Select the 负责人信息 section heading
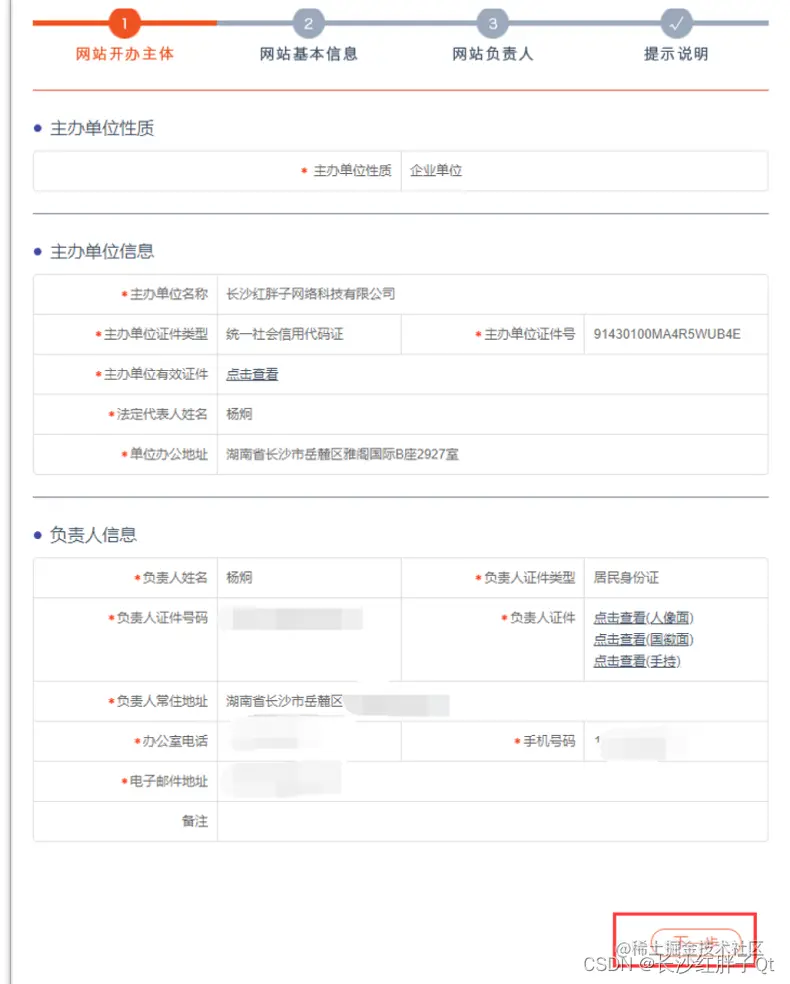The height and width of the screenshot is (984, 790). pos(93,535)
